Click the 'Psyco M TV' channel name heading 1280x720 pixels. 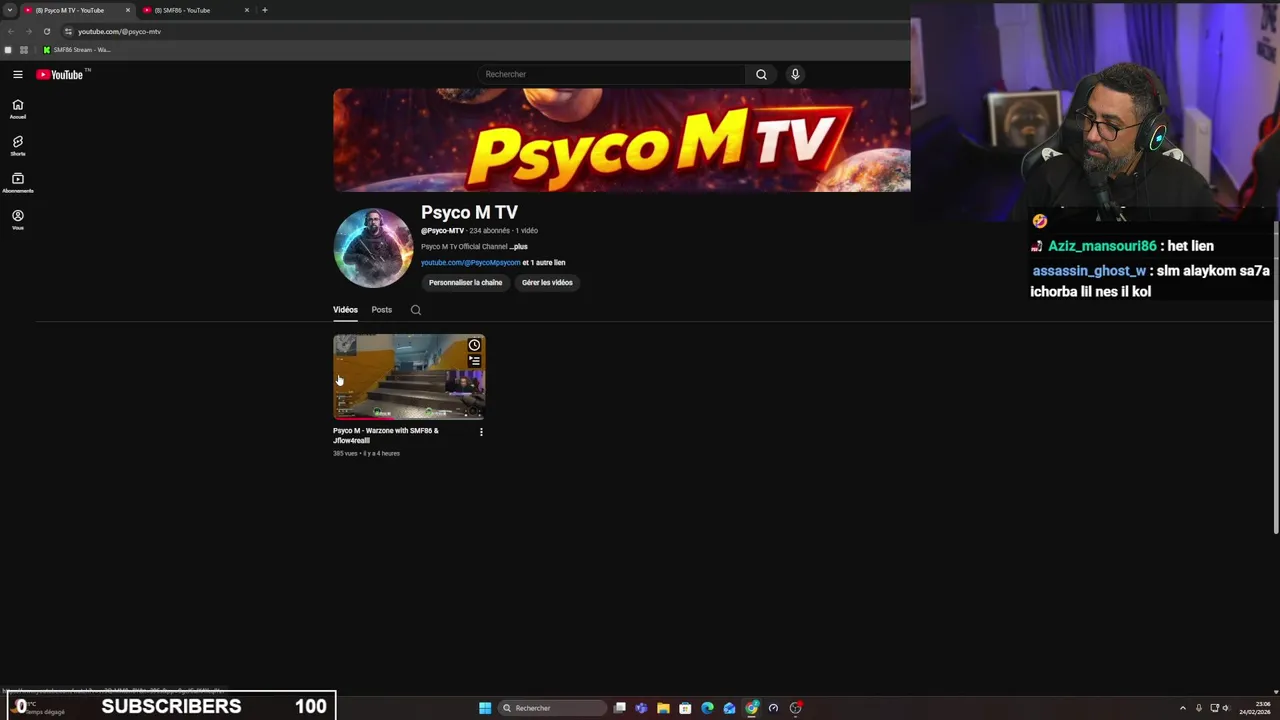point(469,212)
